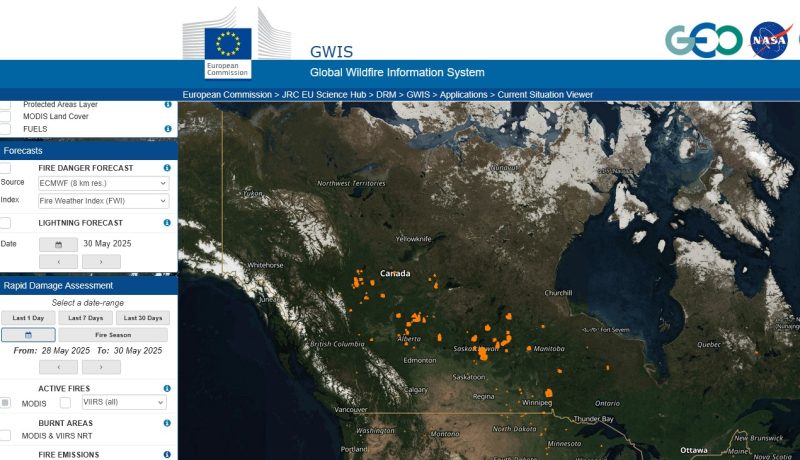This screenshot has height=460, width=800.
Task: Go to previous forecast date
Action: pos(59,262)
